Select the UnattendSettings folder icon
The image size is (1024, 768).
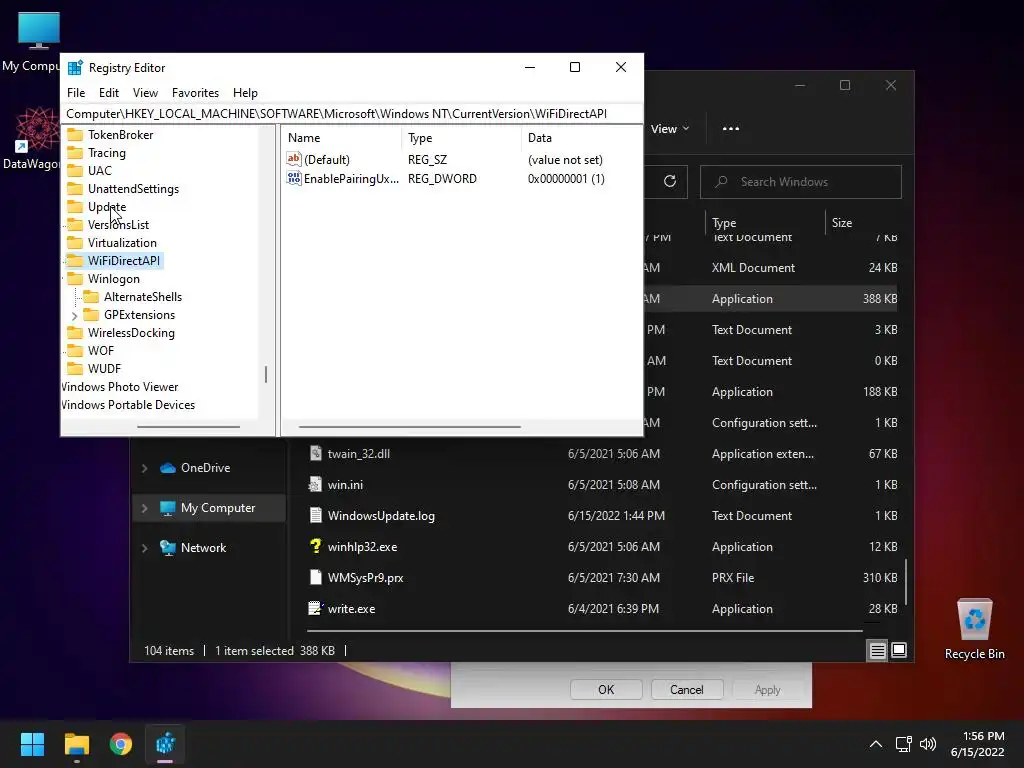coord(76,189)
